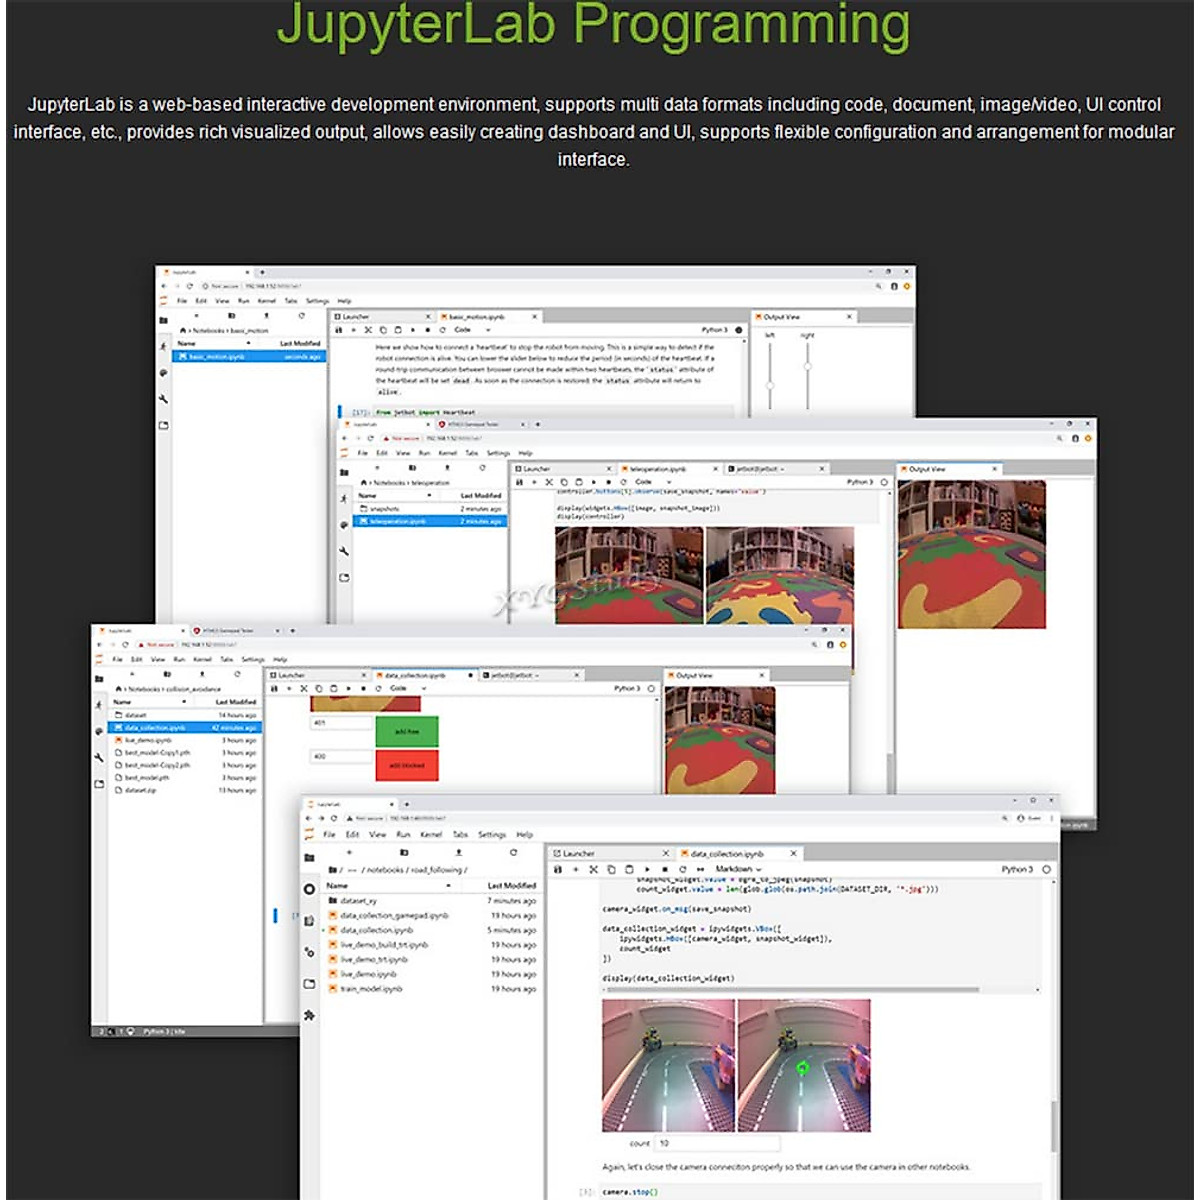Click the Name column sort arrow in file browser
The width and height of the screenshot is (1200, 1200).
pos(448,886)
